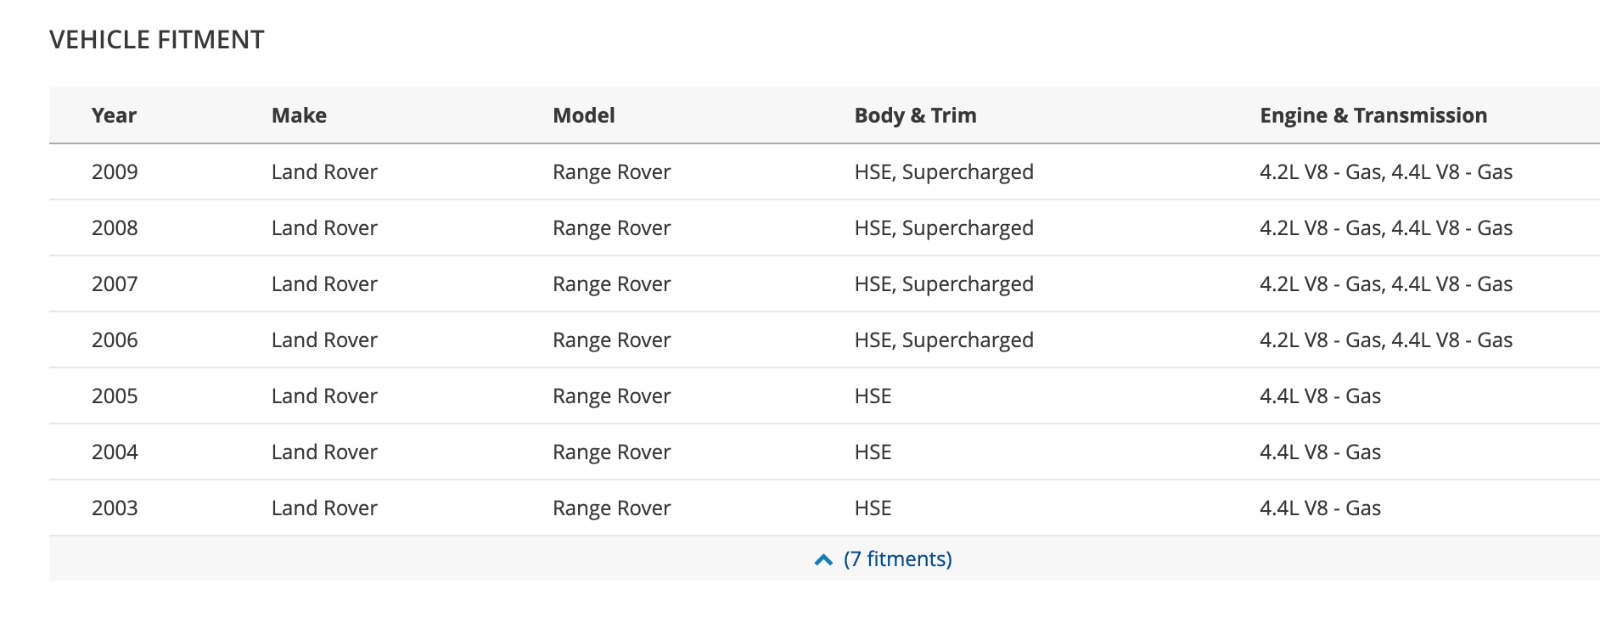Image resolution: width=1600 pixels, height=623 pixels.
Task: Click the 2003 year cell
Action: coord(115,508)
